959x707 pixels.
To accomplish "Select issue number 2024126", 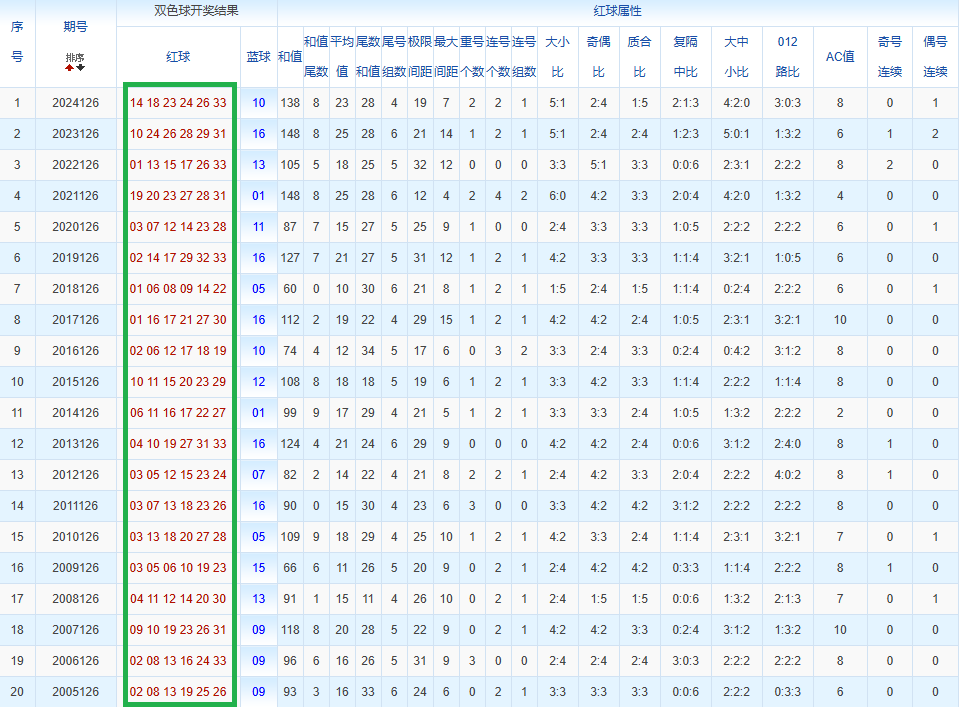I will coord(75,103).
